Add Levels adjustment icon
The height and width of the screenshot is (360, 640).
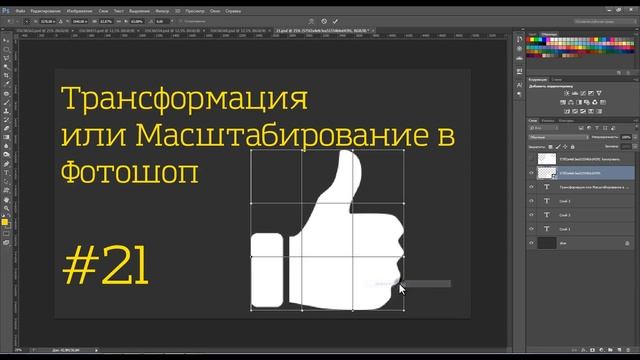click(x=575, y=93)
